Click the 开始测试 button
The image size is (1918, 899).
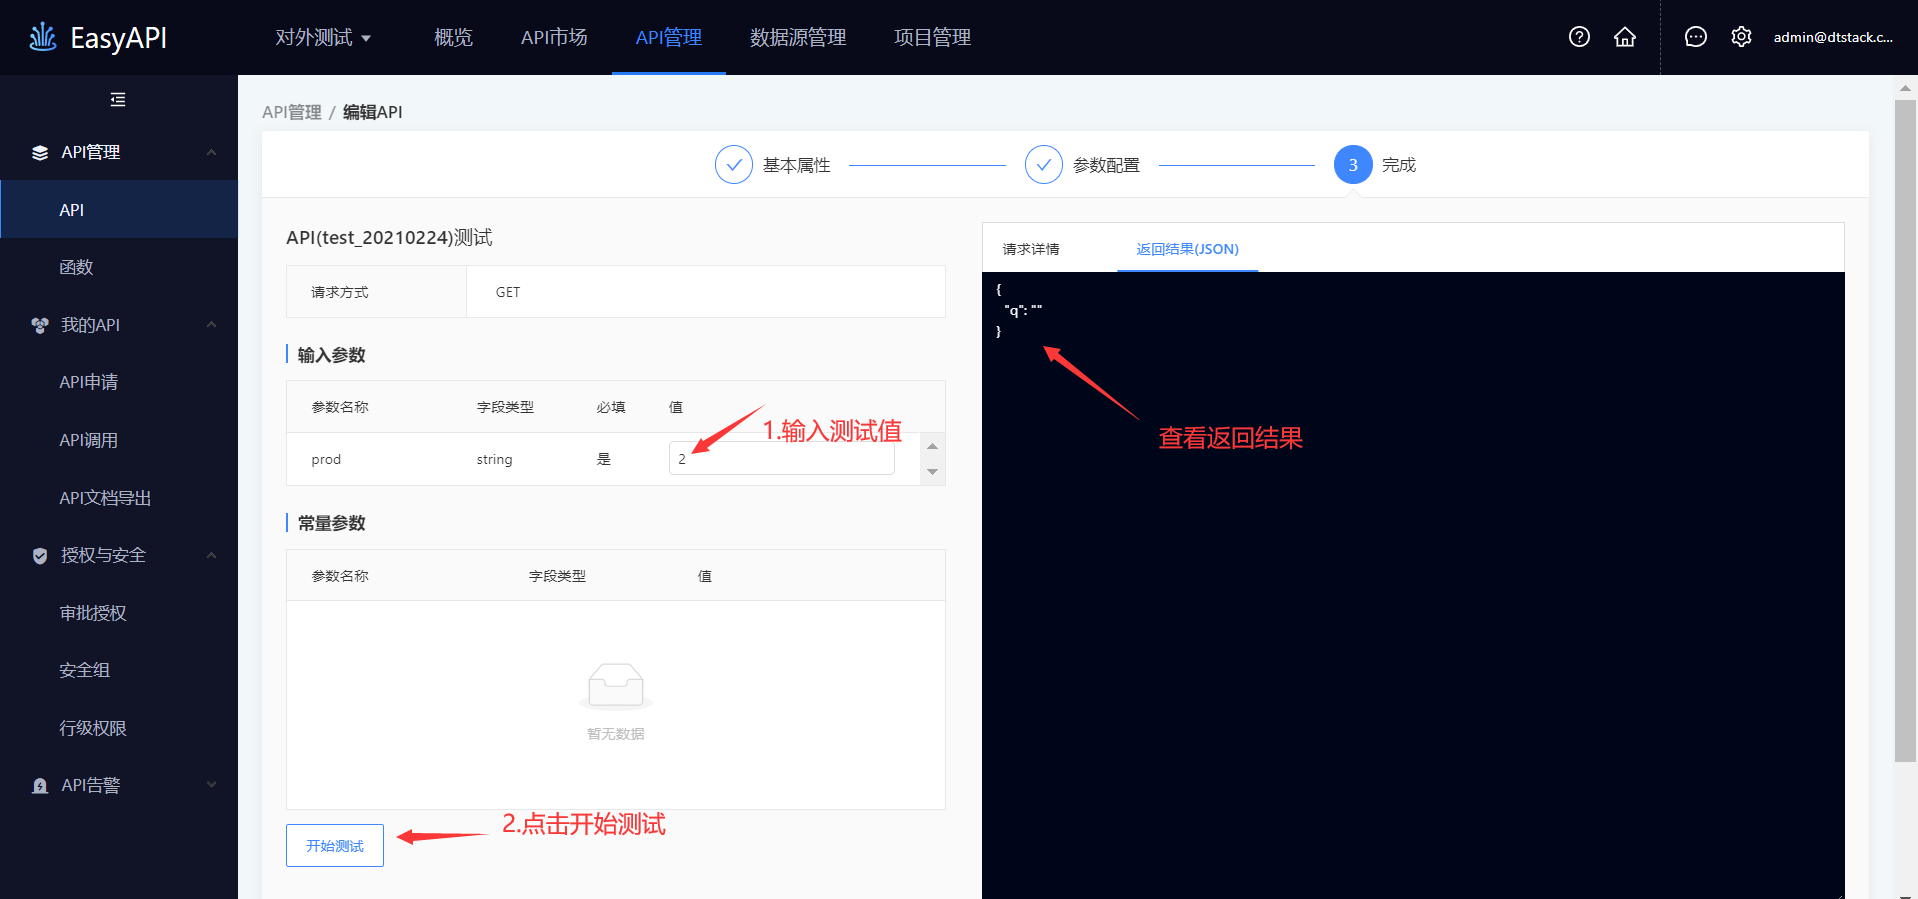335,845
